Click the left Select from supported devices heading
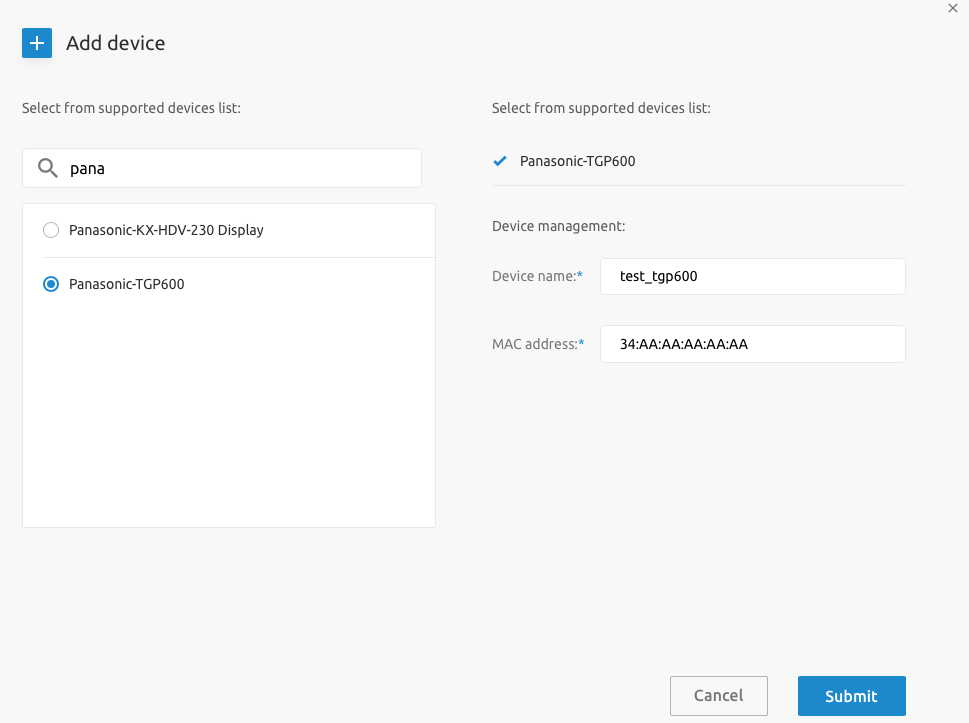This screenshot has width=969, height=723. point(132,108)
